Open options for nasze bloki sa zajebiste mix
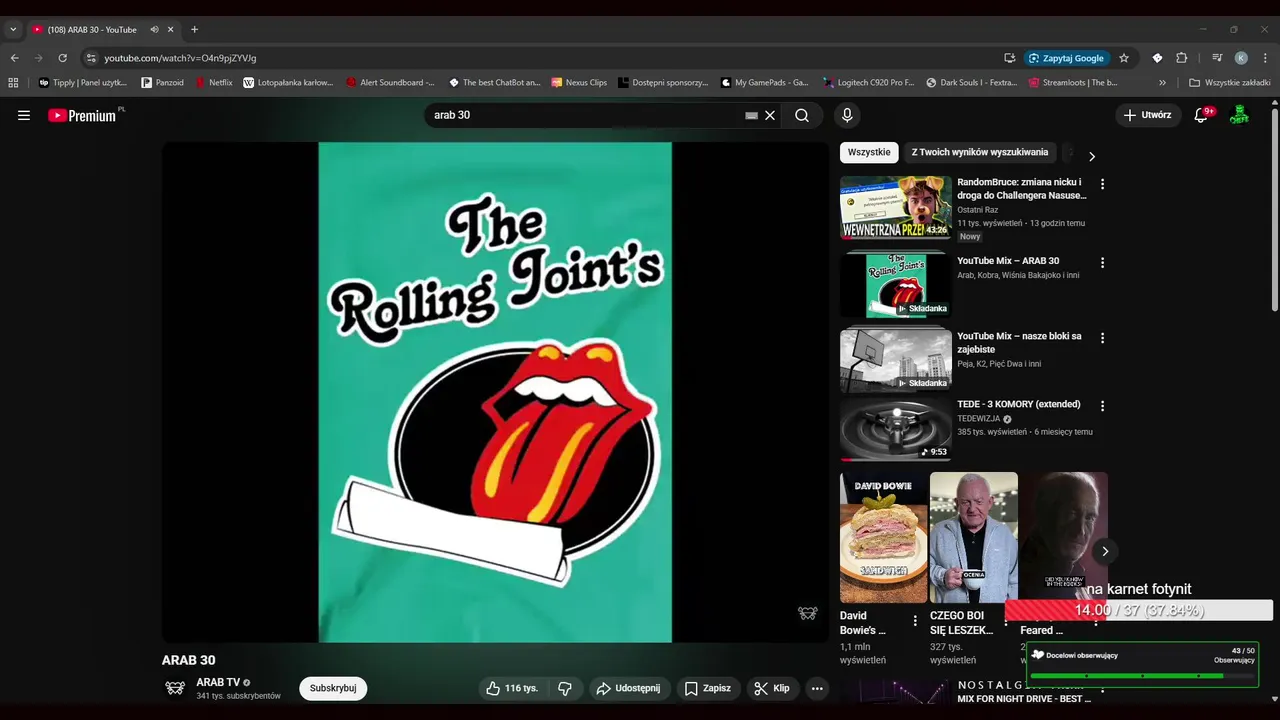 point(1103,338)
